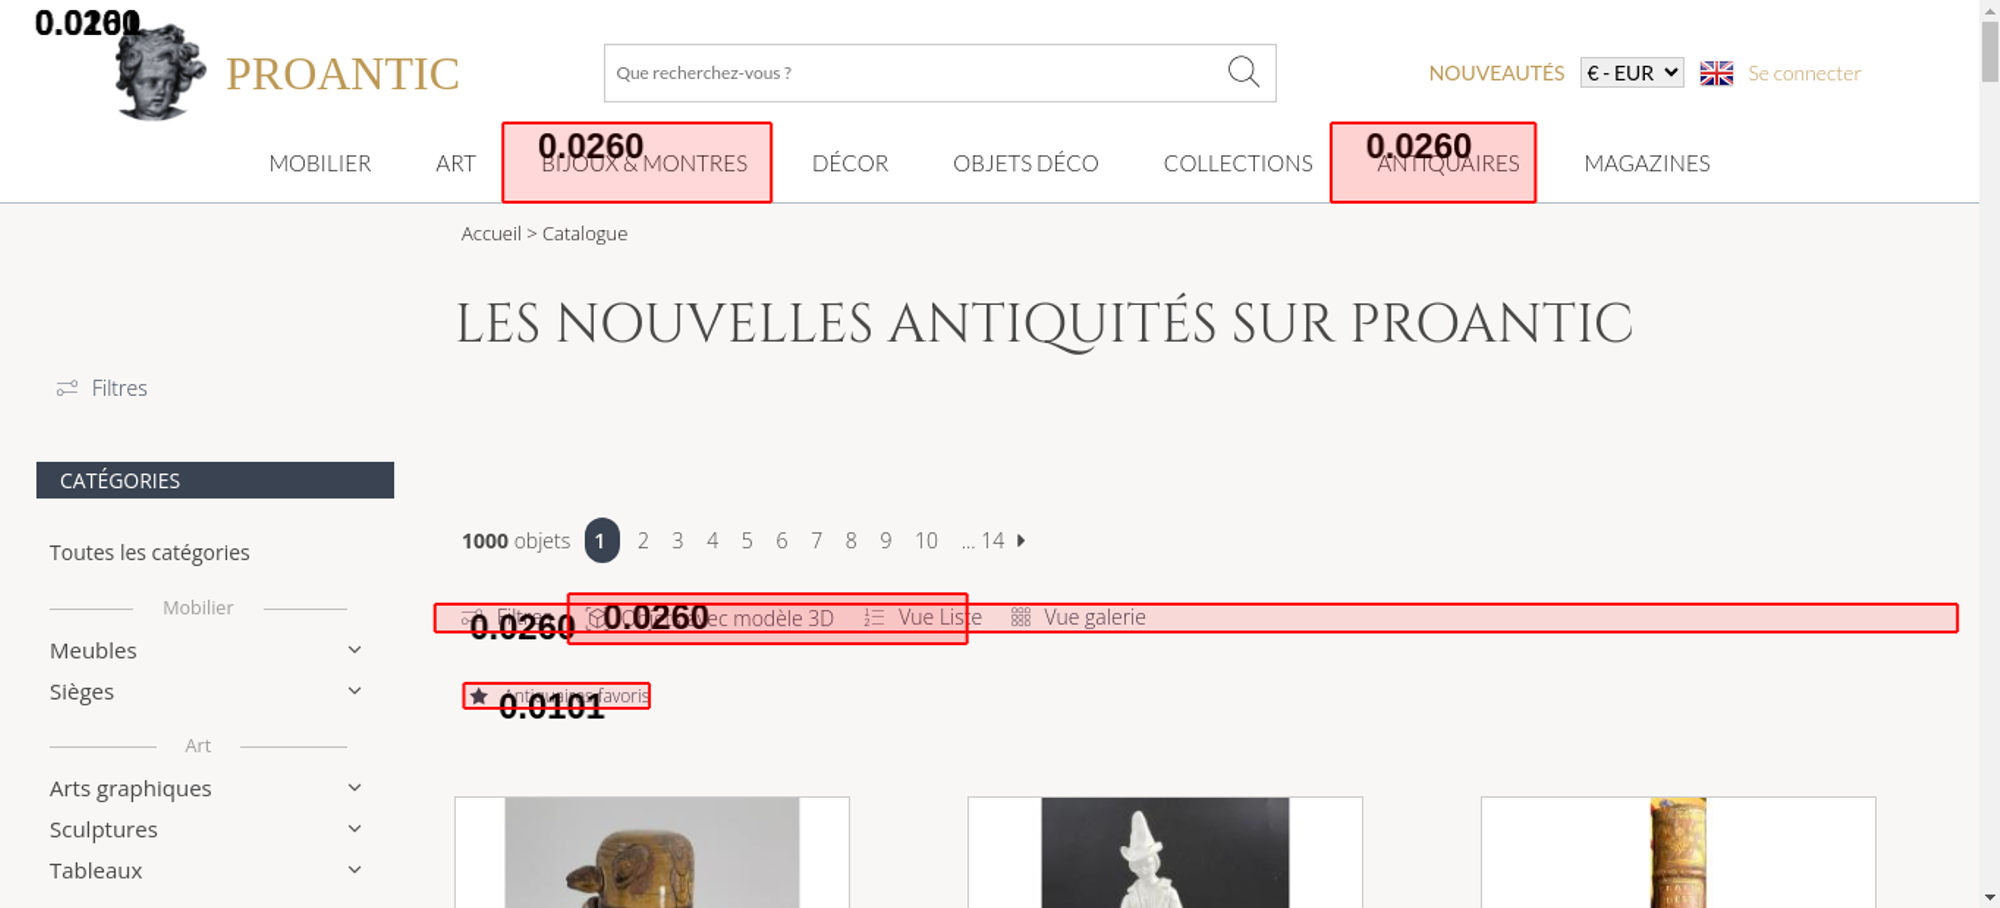The width and height of the screenshot is (2000, 908).
Task: Switch language via the UK flag
Action: [x=1716, y=73]
